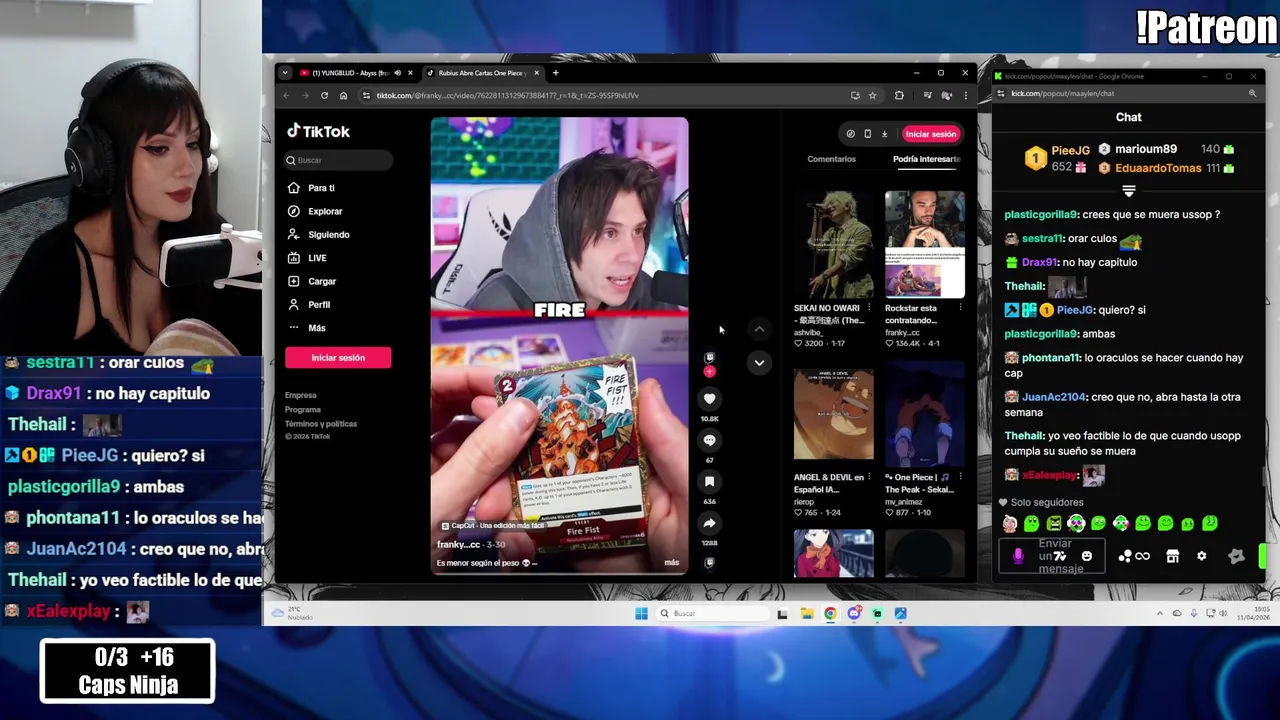Switch to the YUNGBLUD - Abyss browser tab

[x=355, y=73]
